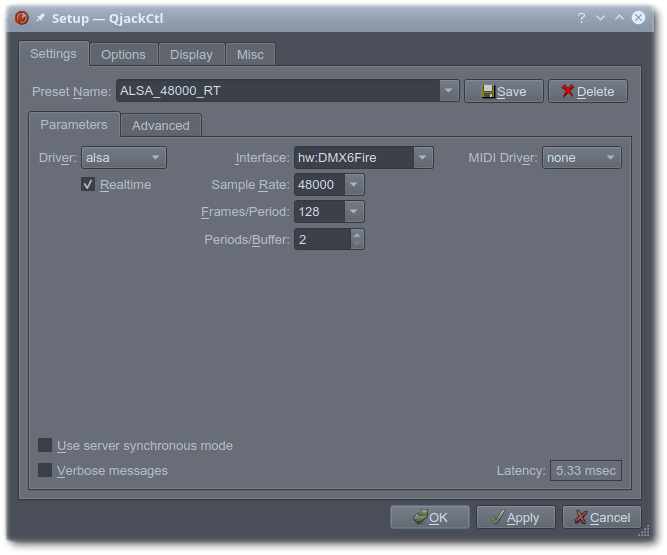This screenshot has height=555, width=667.
Task: Open the Driver alsa dropdown
Action: click(x=124, y=158)
